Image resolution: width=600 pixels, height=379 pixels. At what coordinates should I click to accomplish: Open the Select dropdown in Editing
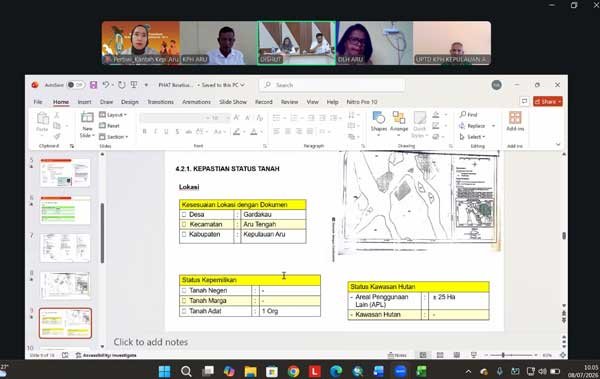point(473,137)
